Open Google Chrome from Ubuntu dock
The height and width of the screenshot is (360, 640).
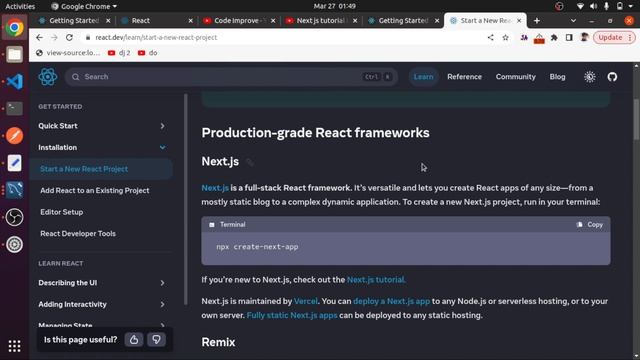pyautogui.click(x=14, y=27)
